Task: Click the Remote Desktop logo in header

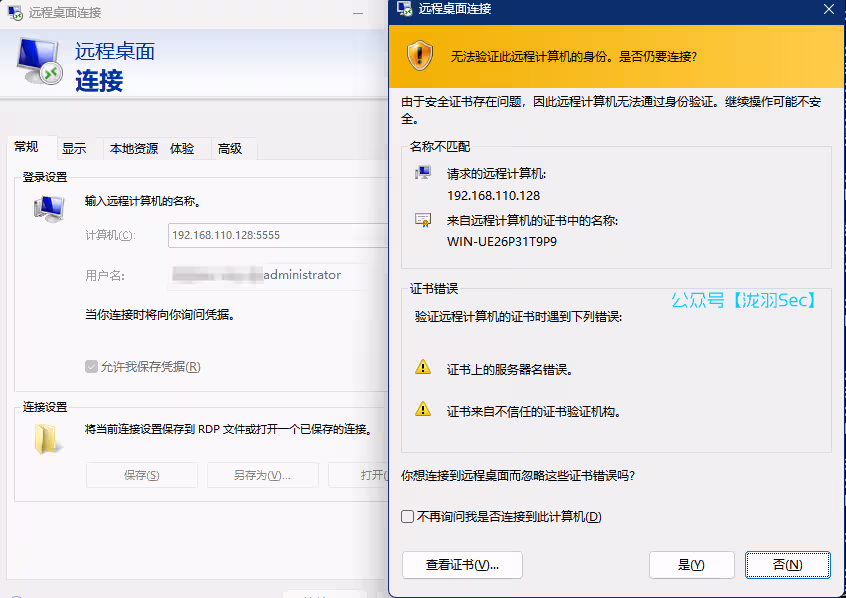Action: [40, 62]
